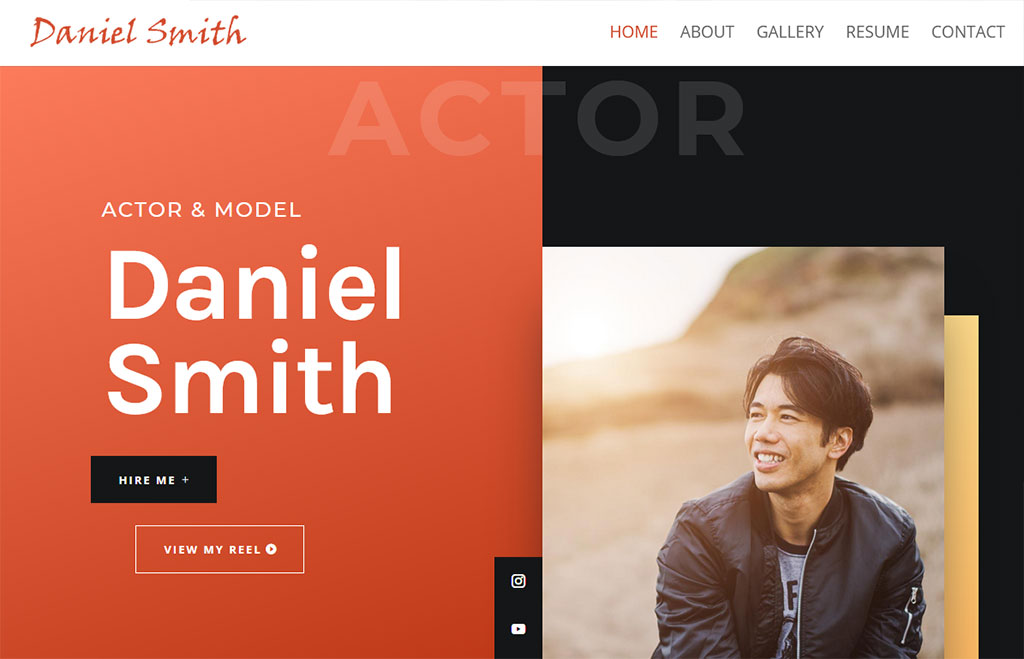
Task: Click the yellow accent block beside the photo
Action: pyautogui.click(x=961, y=487)
